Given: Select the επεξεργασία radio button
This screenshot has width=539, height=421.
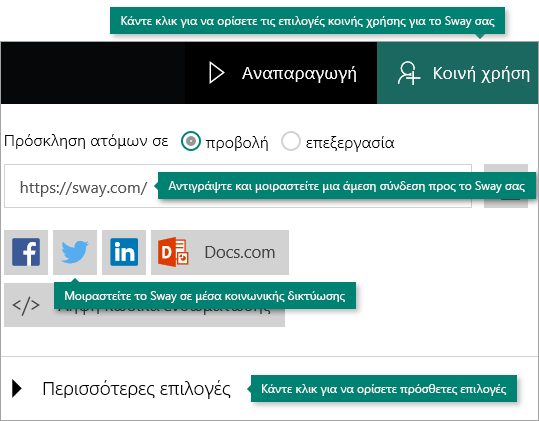Looking at the screenshot, I should pyautogui.click(x=291, y=141).
